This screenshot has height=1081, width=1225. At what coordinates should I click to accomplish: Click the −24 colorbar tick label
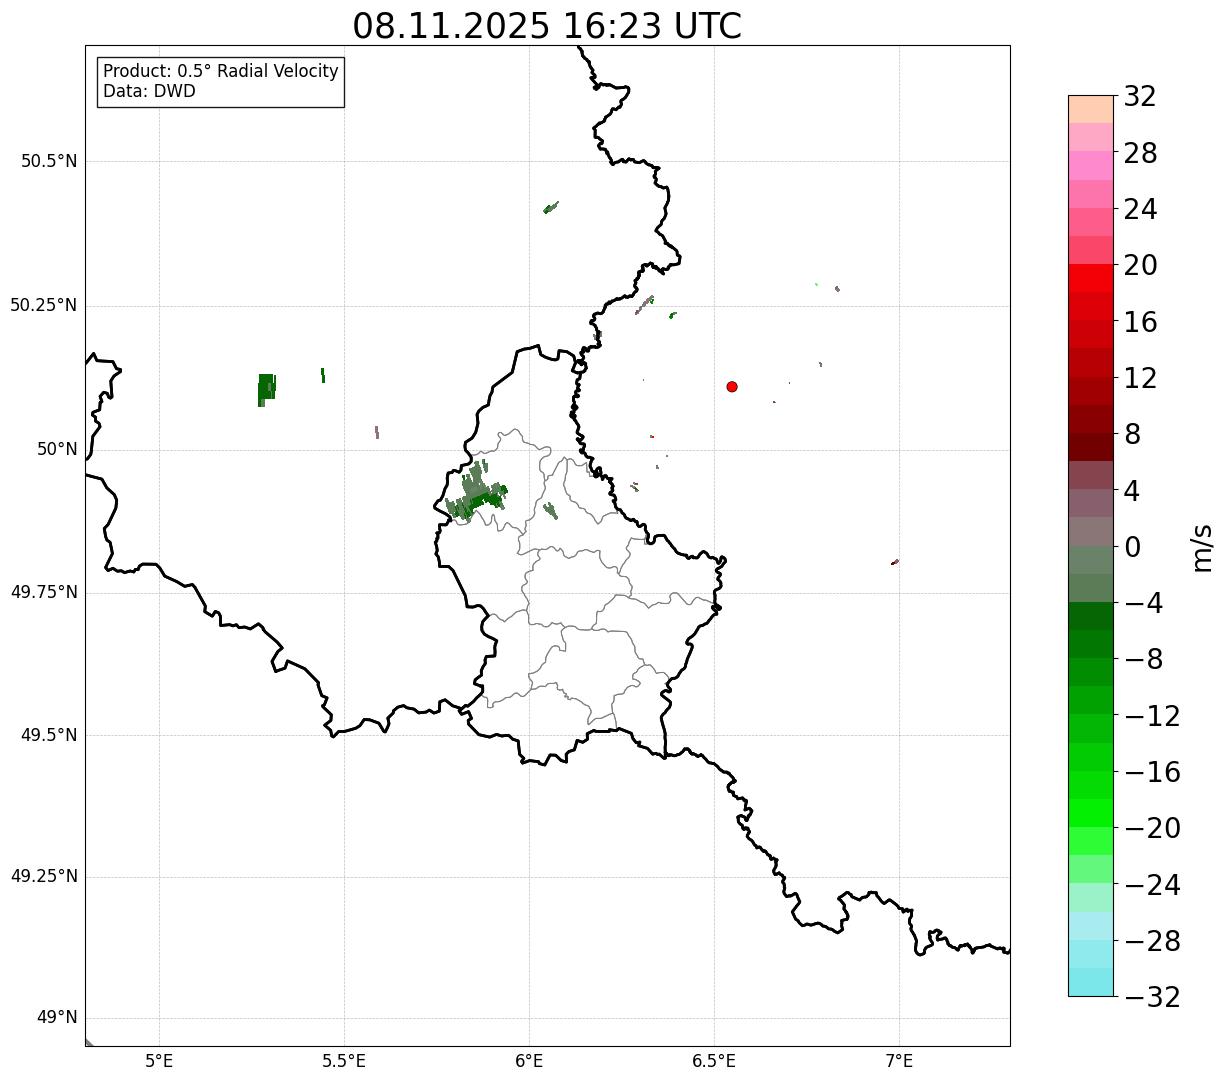[x=1152, y=885]
